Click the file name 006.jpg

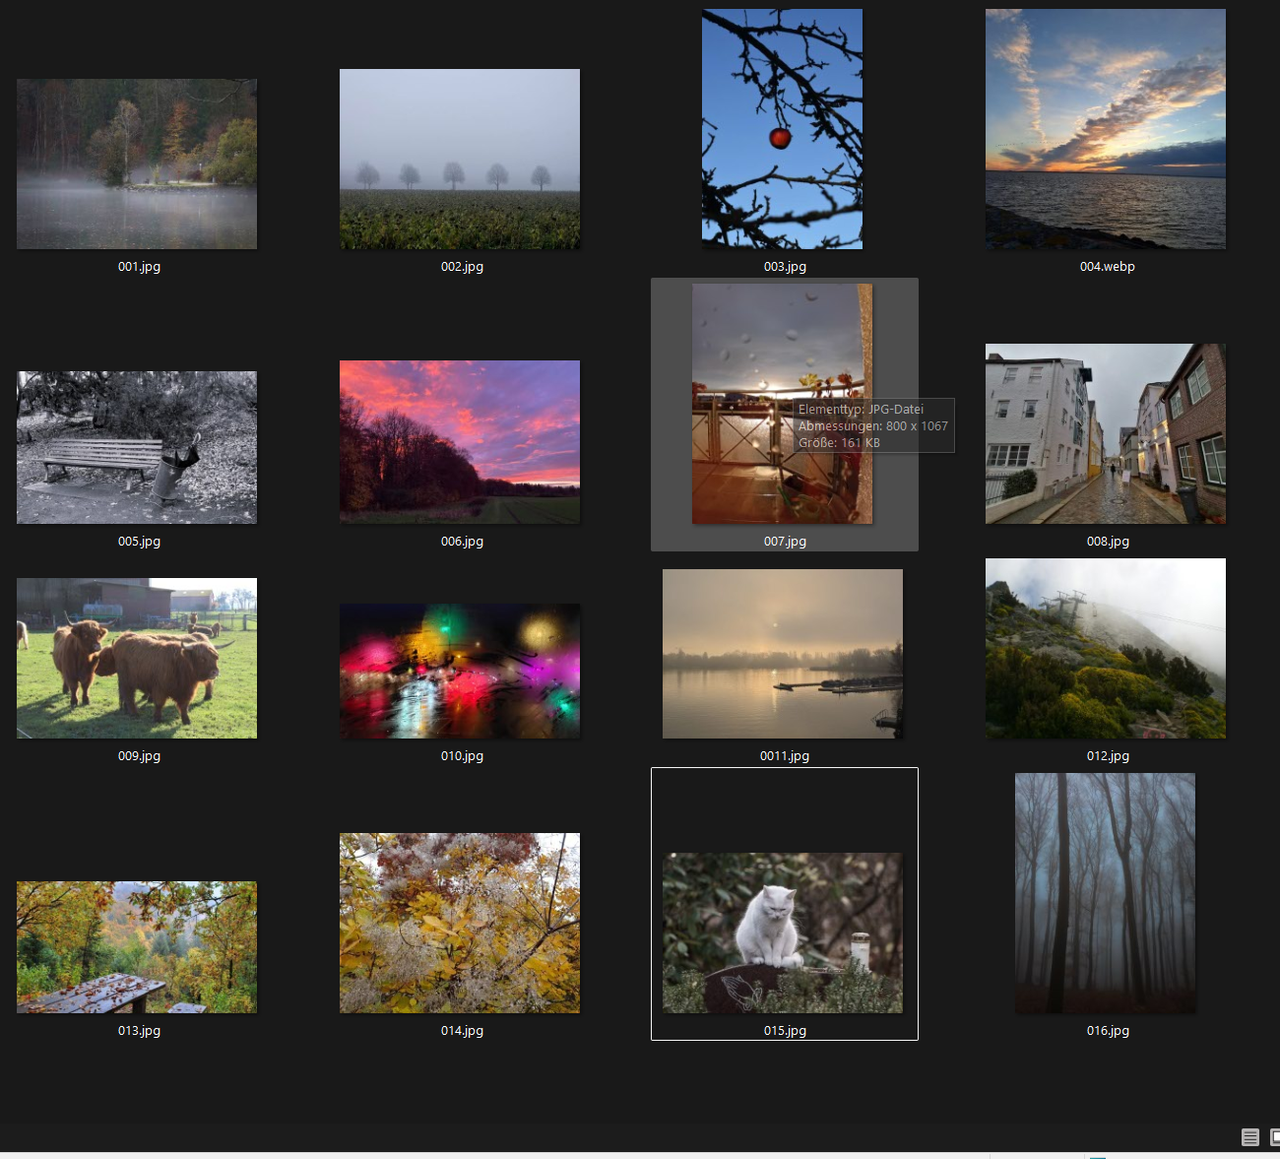462,541
